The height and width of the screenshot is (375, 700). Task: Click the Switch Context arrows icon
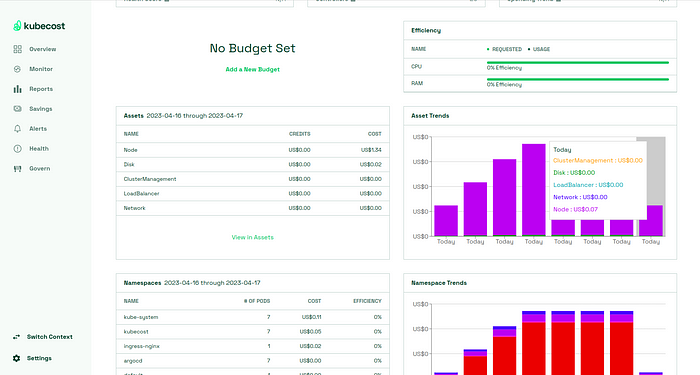(17, 337)
